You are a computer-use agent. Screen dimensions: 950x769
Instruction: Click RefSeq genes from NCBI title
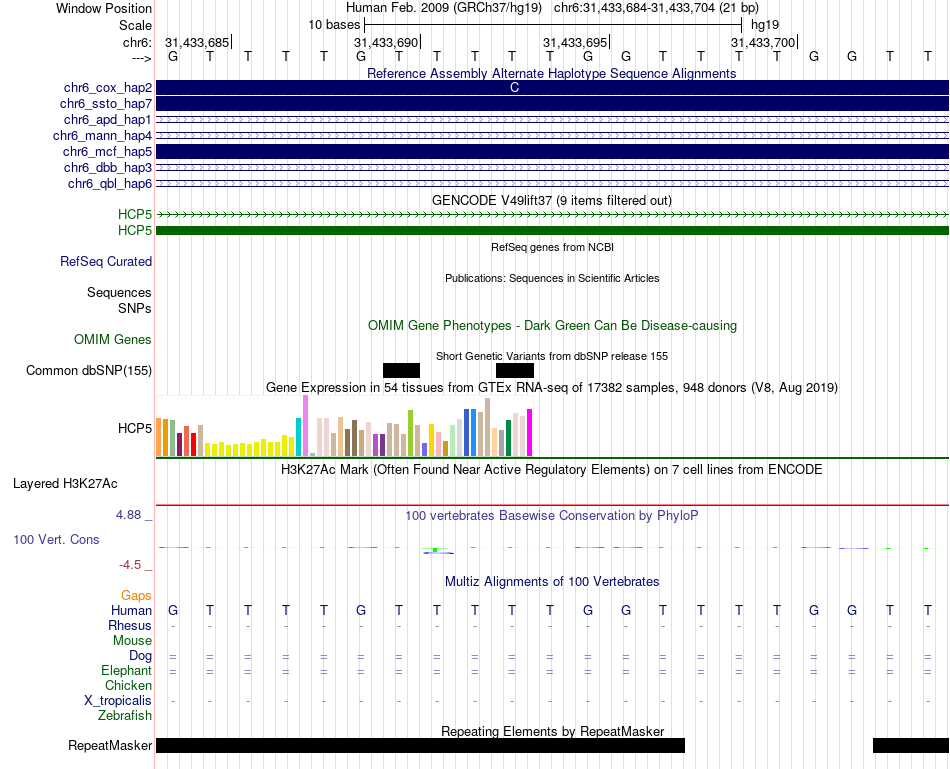point(552,247)
